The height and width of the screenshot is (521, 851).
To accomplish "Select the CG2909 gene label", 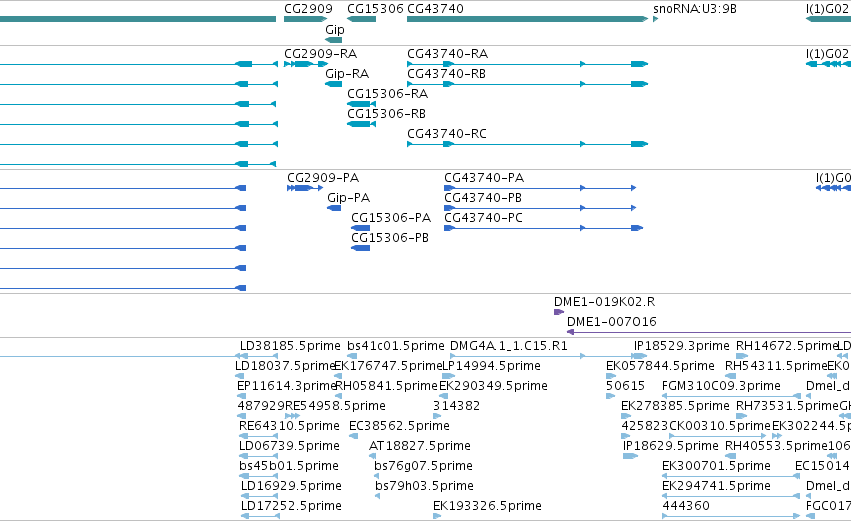I will click(308, 9).
